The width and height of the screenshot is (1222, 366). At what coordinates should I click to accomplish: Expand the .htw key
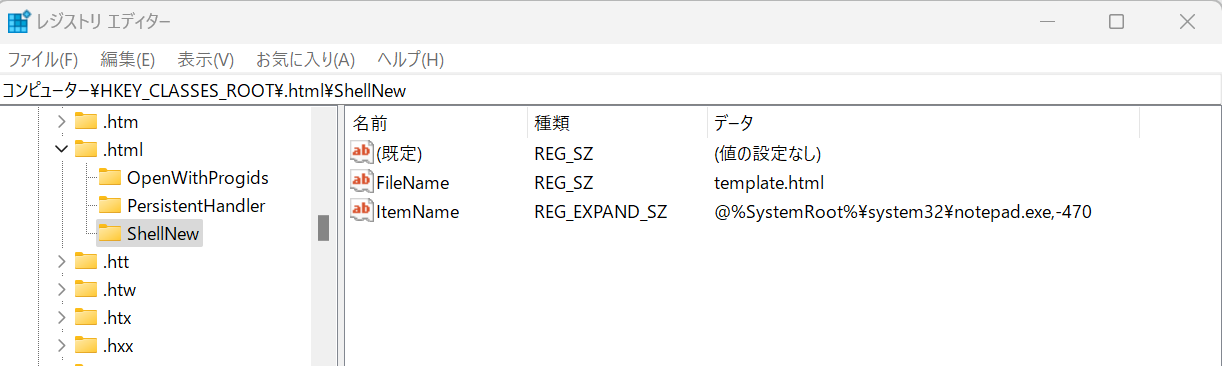(61, 290)
